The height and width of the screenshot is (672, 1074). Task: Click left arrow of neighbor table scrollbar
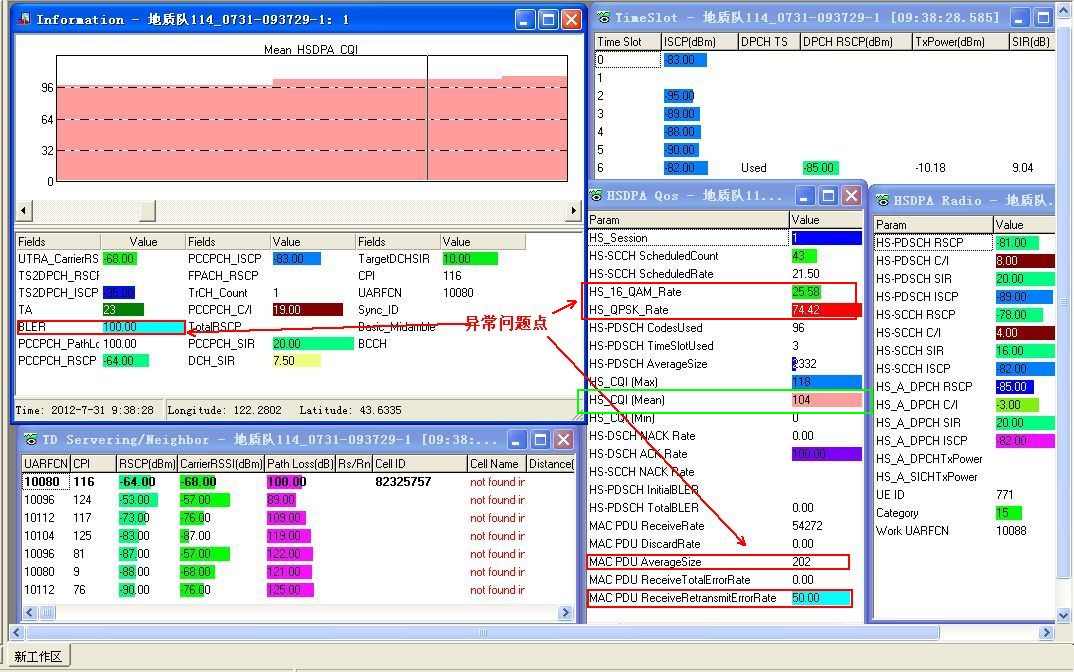point(30,612)
